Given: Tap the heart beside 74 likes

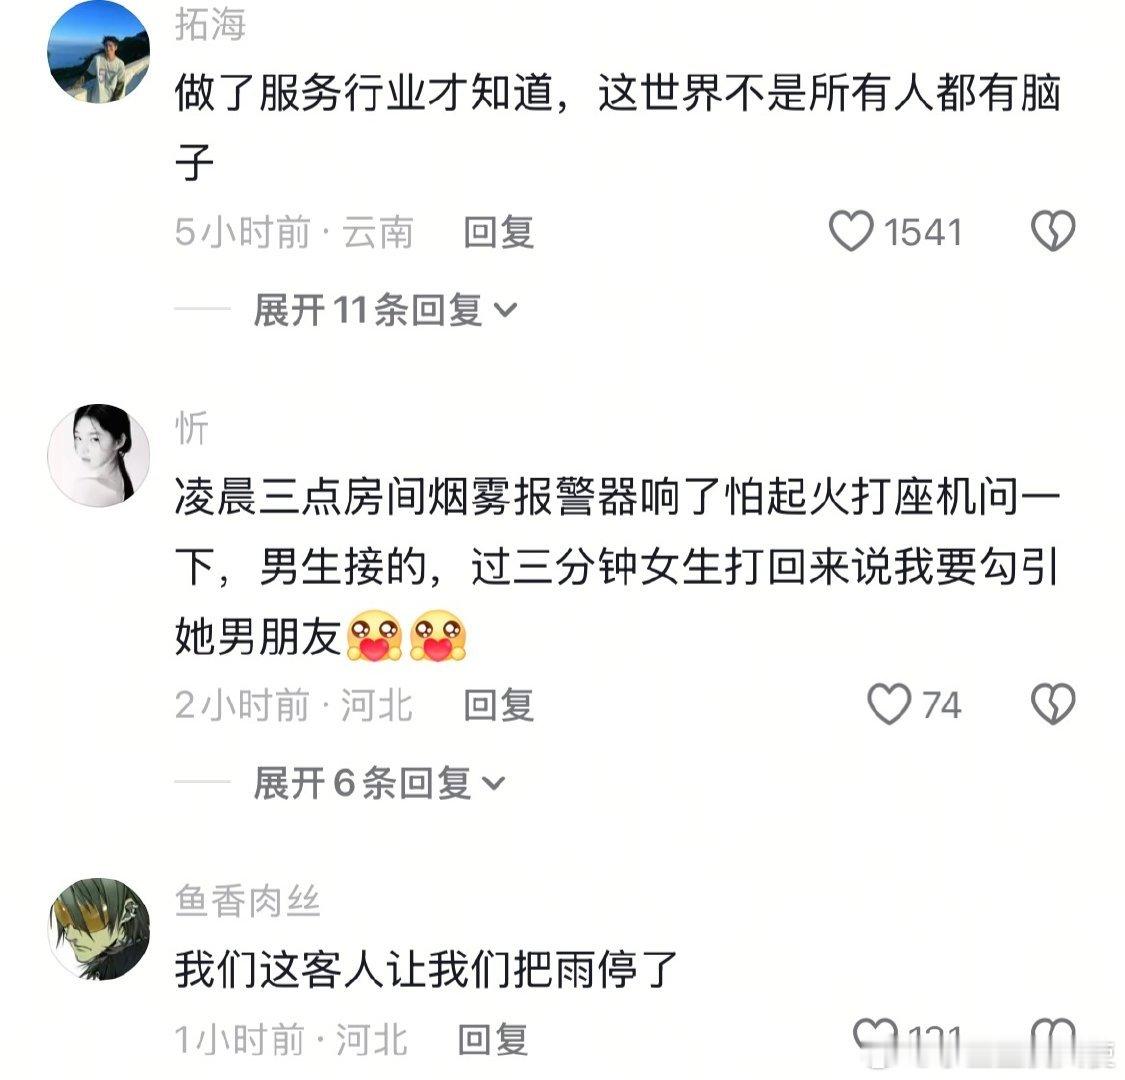Looking at the screenshot, I should (x=889, y=704).
